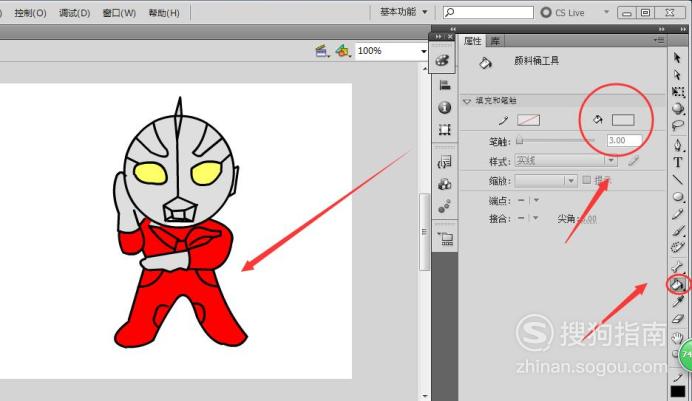The width and height of the screenshot is (692, 401).
Task: Open the 控制(O) menu
Action: coord(30,13)
